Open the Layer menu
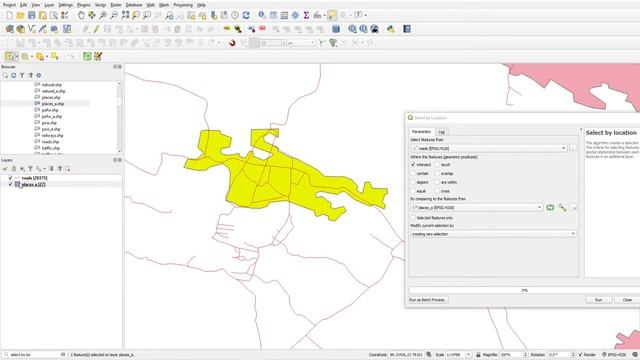This screenshot has height=360, width=640. pos(49,5)
